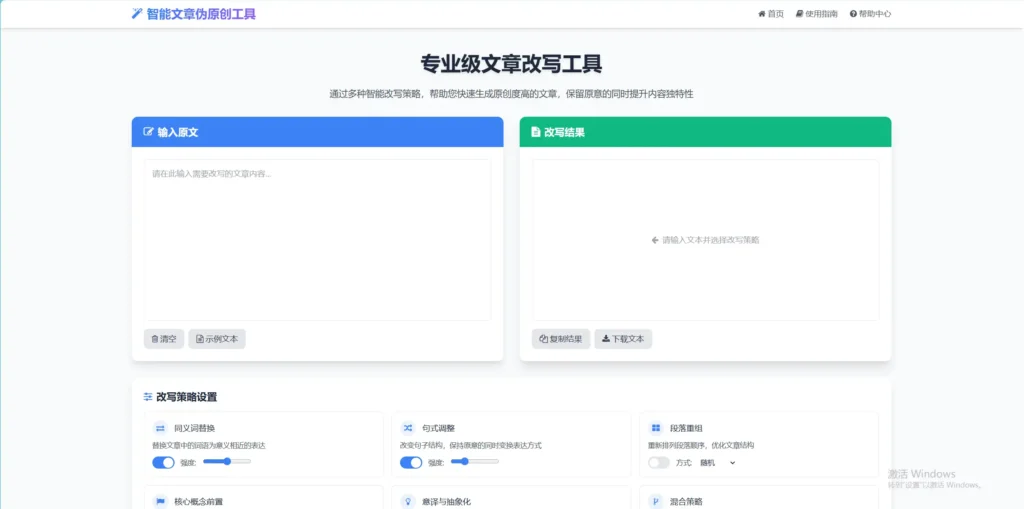Click the document icon beside 改写结果
Screen dimensions: 1024x509
click(536, 132)
